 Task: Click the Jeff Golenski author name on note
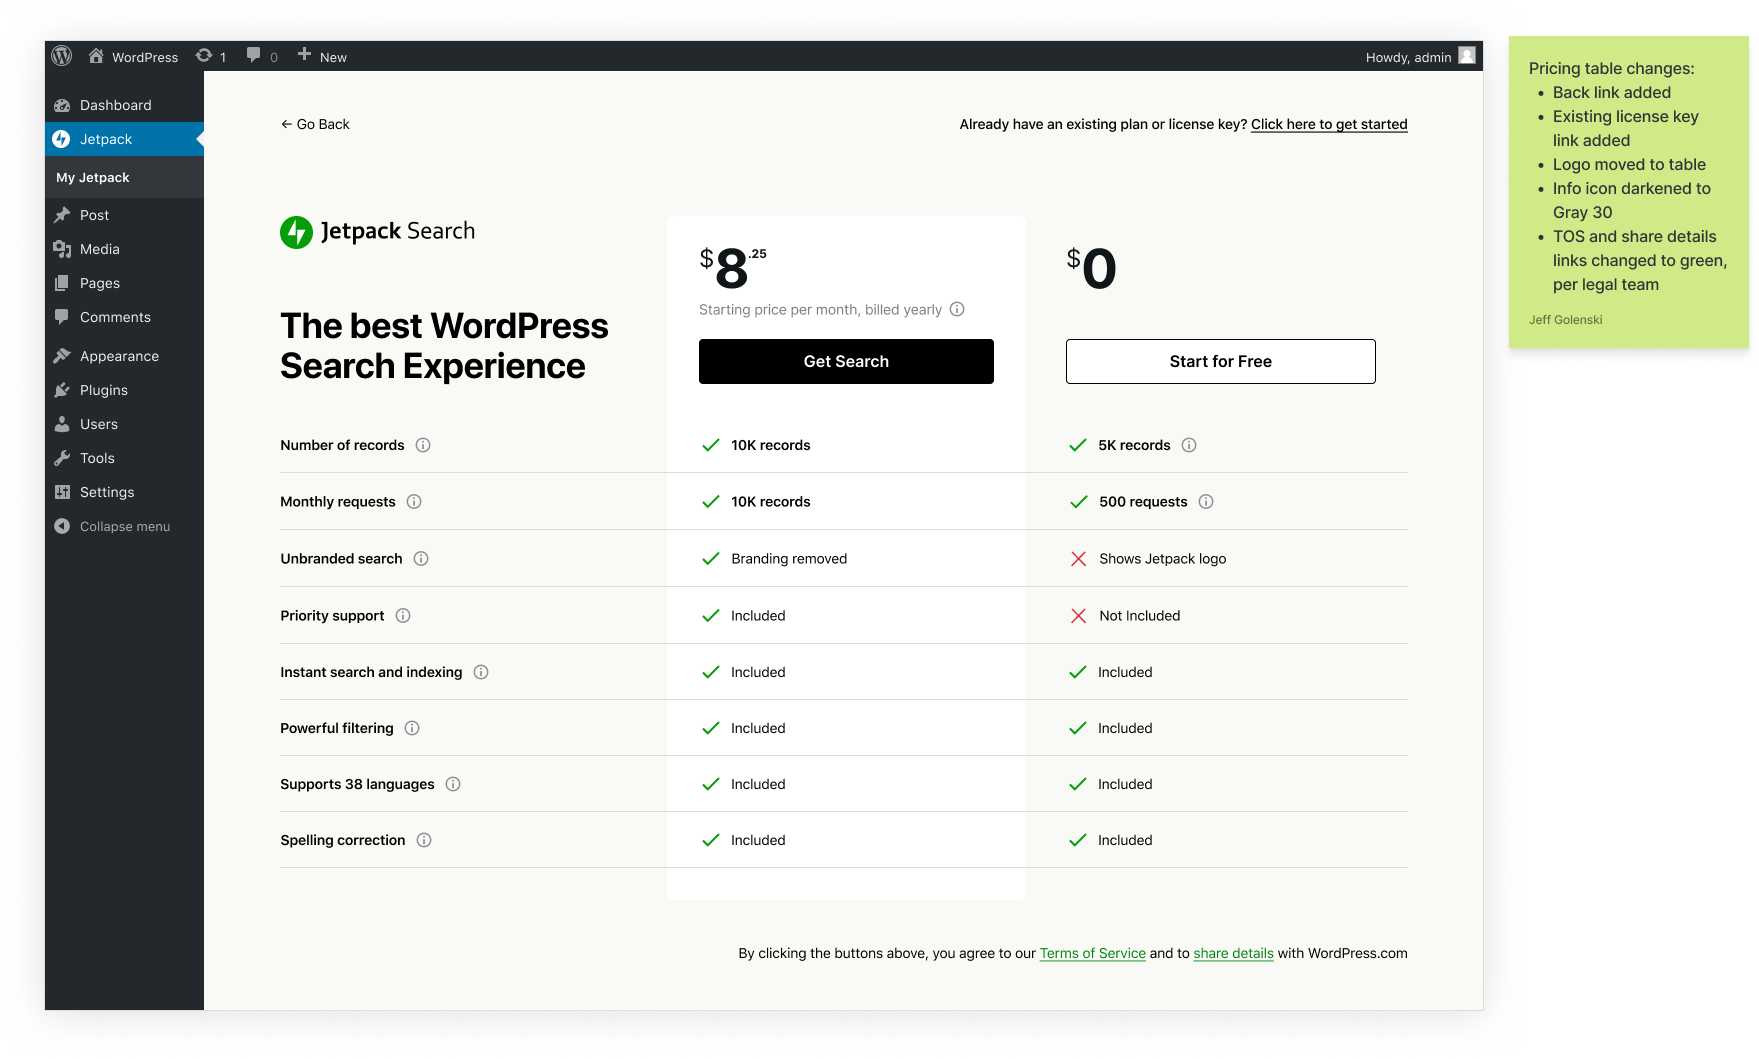1565,320
